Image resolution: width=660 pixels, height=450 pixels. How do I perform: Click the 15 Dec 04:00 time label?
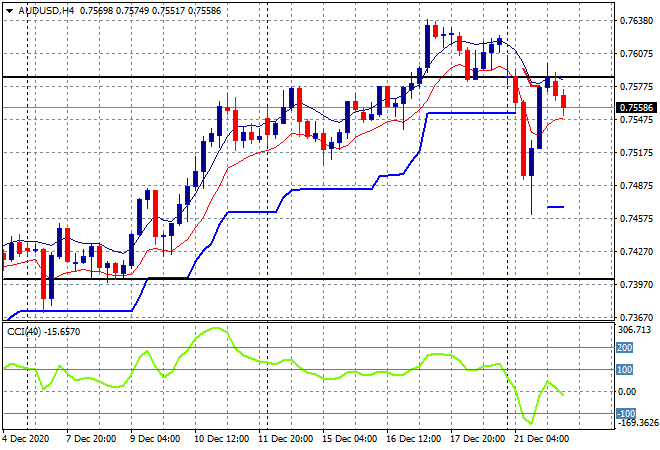tap(349, 439)
